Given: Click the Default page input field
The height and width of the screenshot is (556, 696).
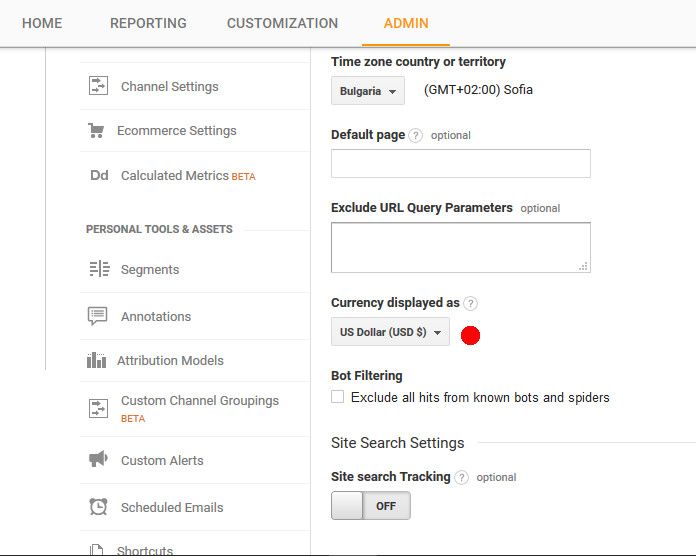Looking at the screenshot, I should pos(461,163).
